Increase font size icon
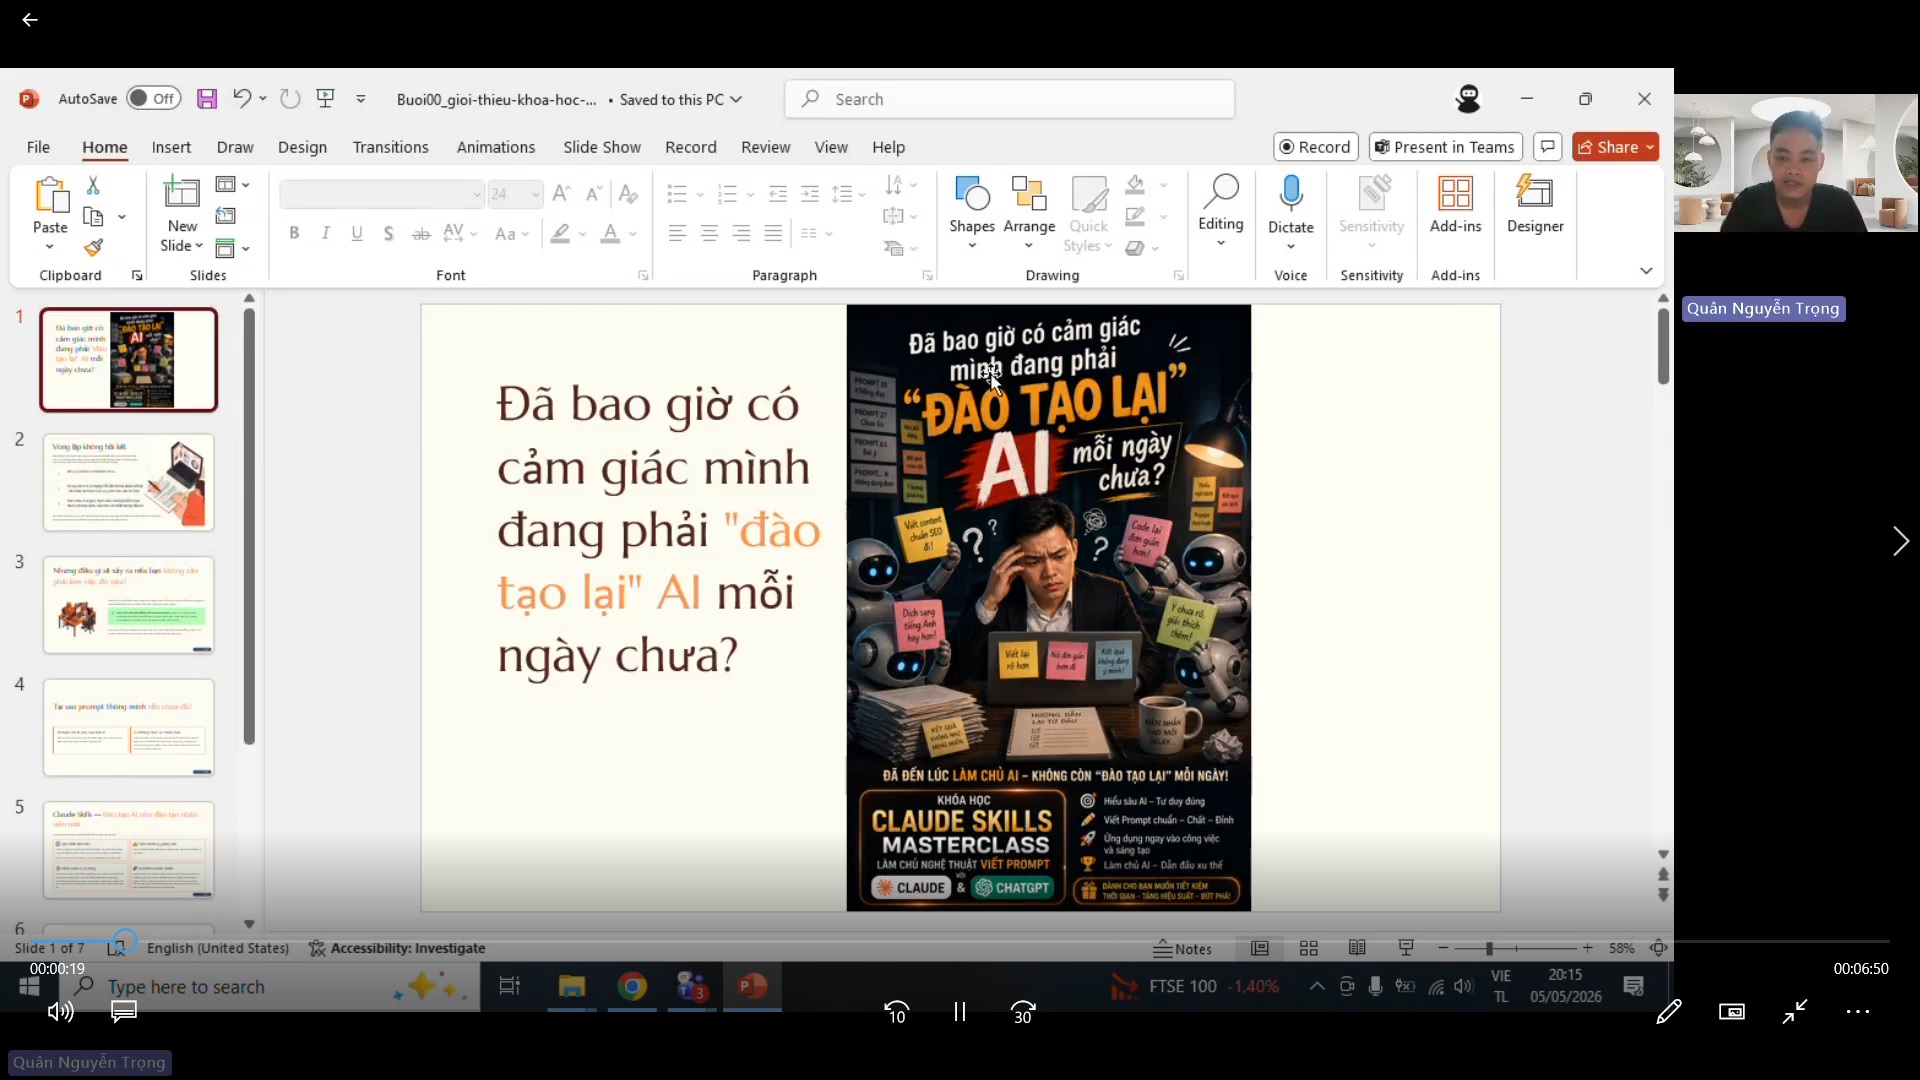1920x1080 pixels. (x=562, y=193)
